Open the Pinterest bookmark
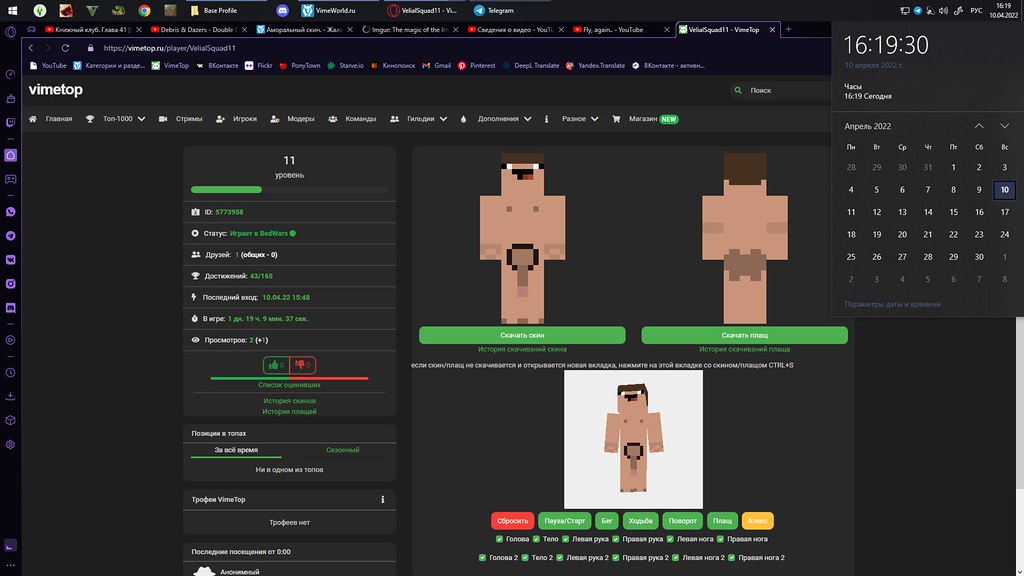The height and width of the screenshot is (576, 1024). (x=477, y=65)
